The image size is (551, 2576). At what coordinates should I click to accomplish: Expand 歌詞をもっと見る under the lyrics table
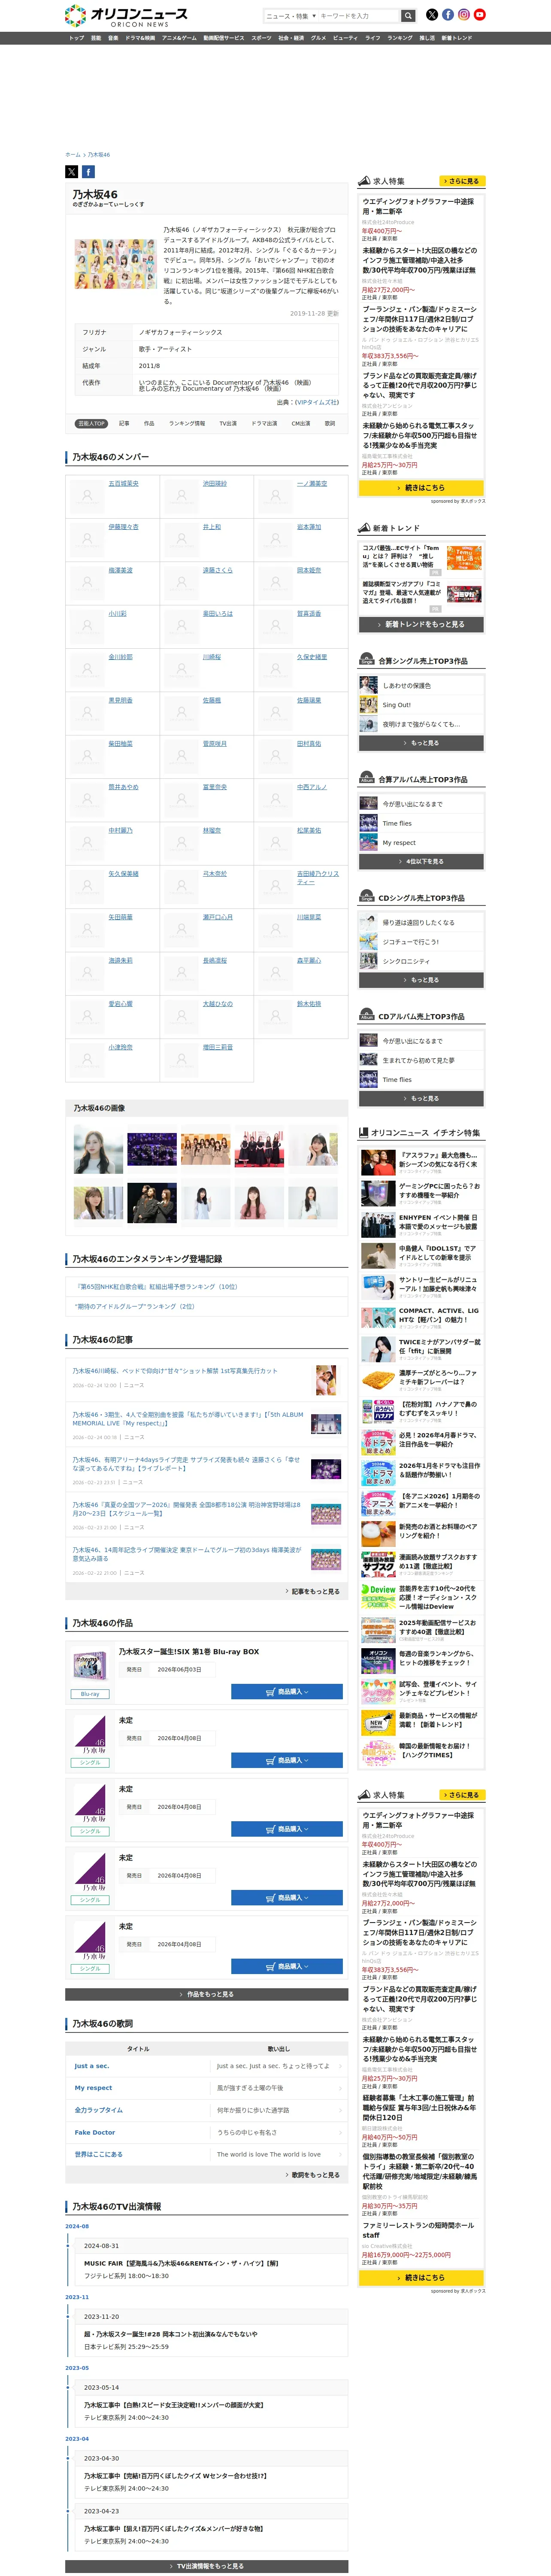click(312, 2175)
